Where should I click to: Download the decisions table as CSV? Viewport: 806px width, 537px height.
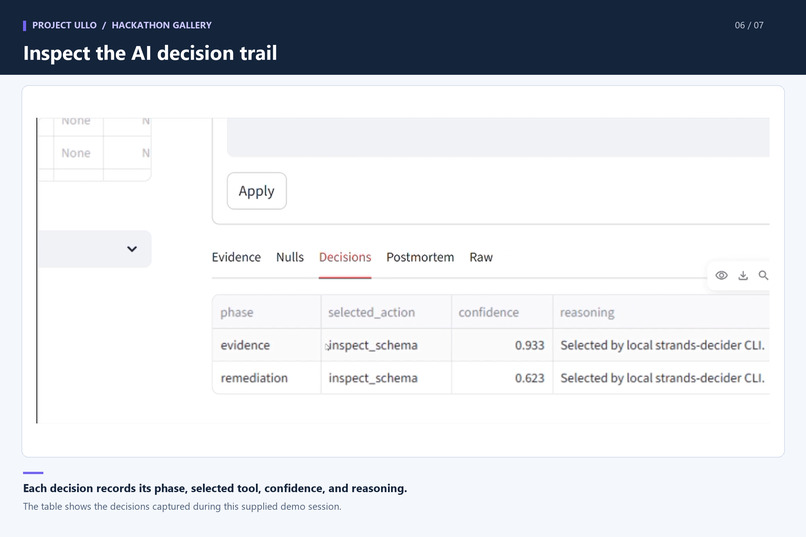(743, 275)
